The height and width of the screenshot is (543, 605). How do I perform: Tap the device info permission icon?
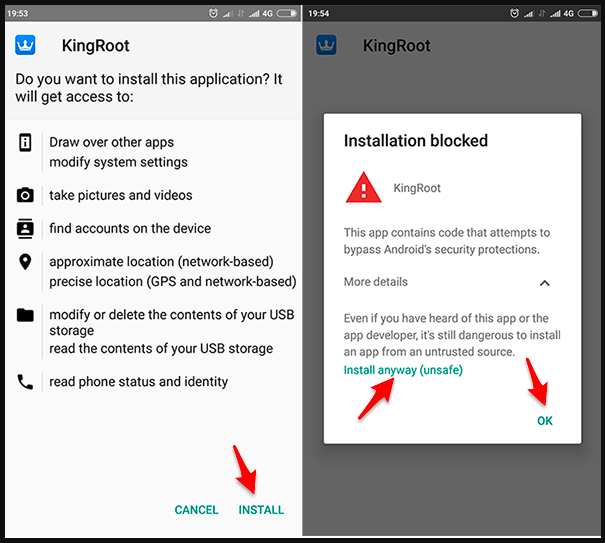pyautogui.click(x=25, y=142)
